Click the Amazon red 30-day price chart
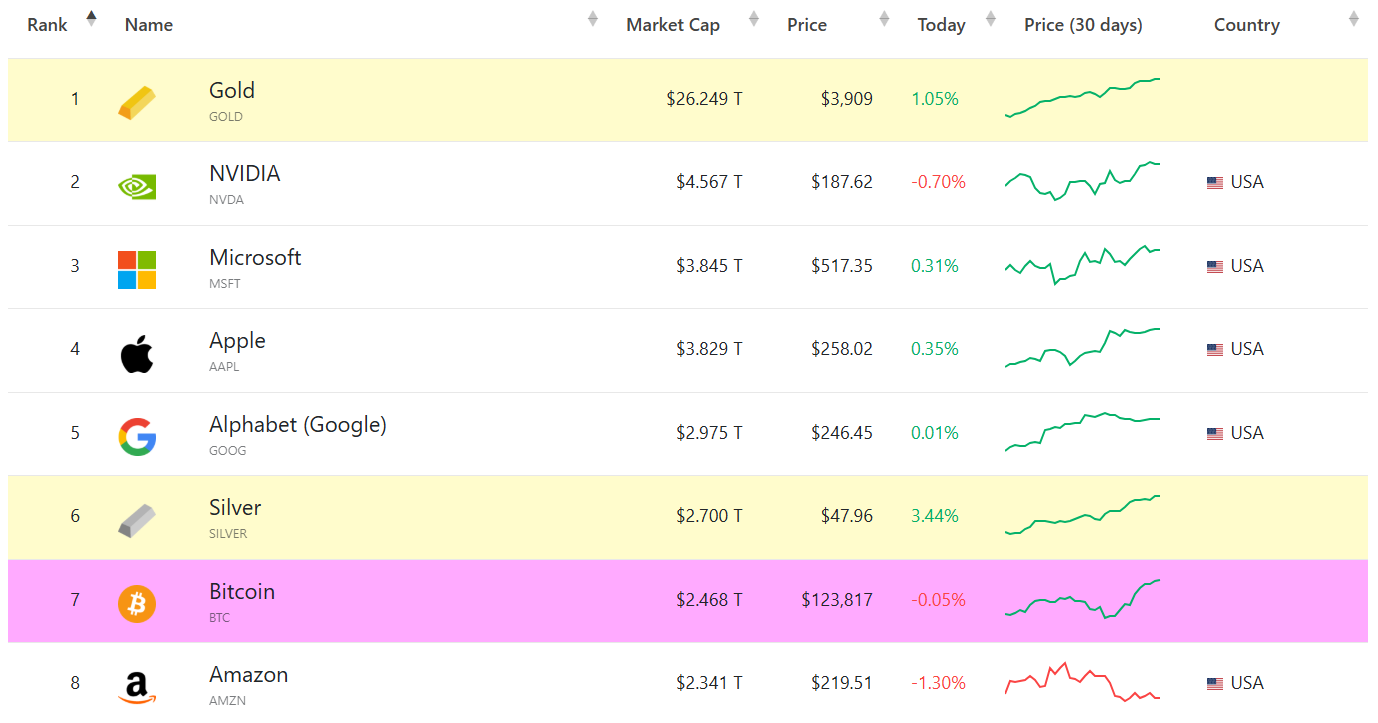1378x723 pixels. (1082, 682)
